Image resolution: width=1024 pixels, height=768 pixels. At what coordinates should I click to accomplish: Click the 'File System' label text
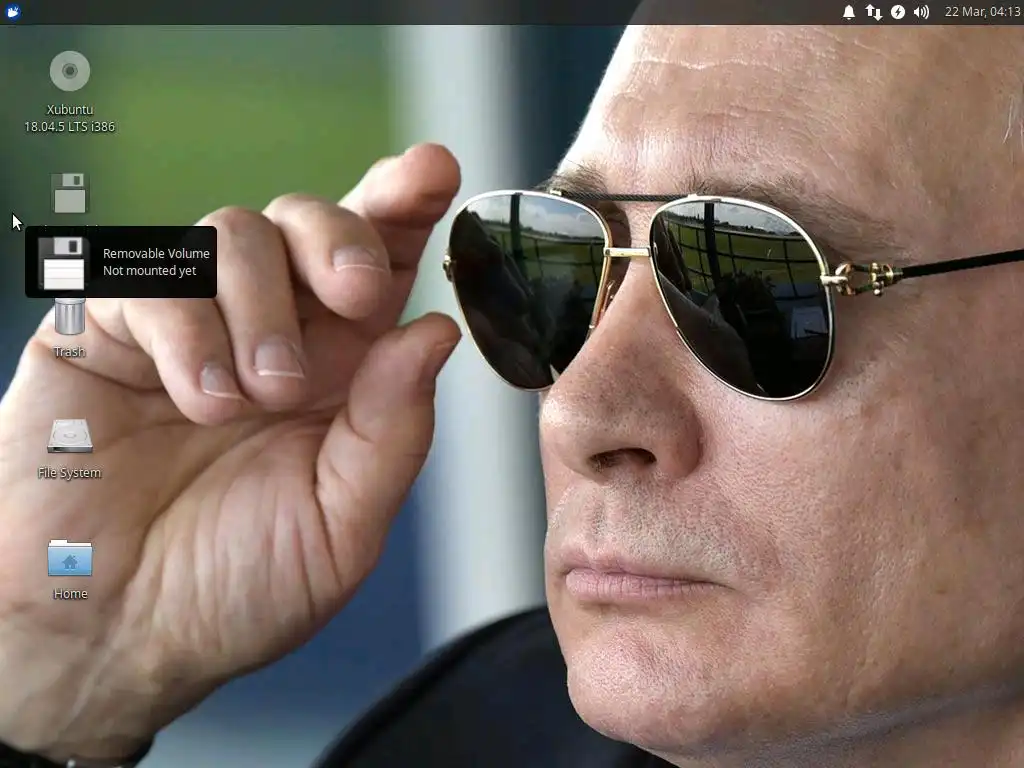(x=69, y=473)
